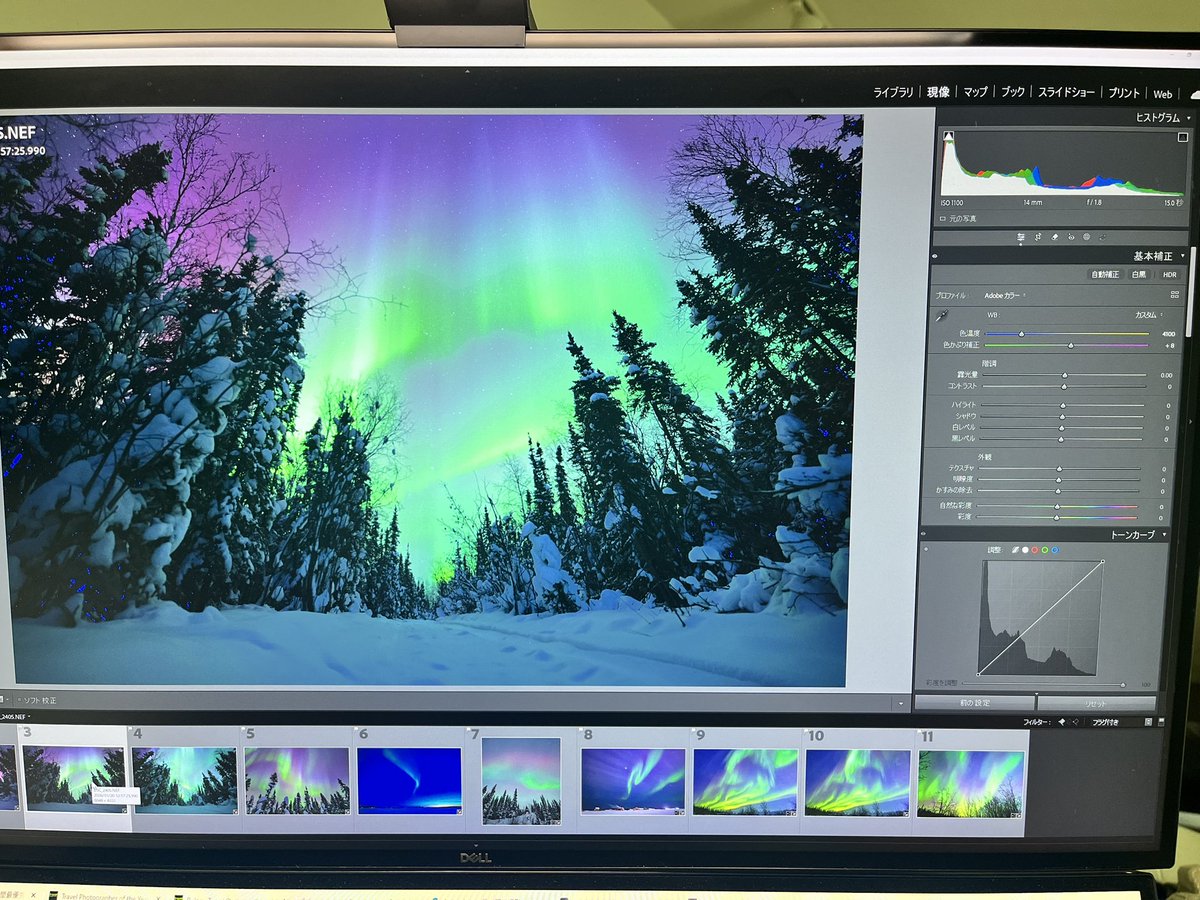This screenshot has width=1200, height=900.
Task: Select white point curve channel circle
Action: (1025, 550)
